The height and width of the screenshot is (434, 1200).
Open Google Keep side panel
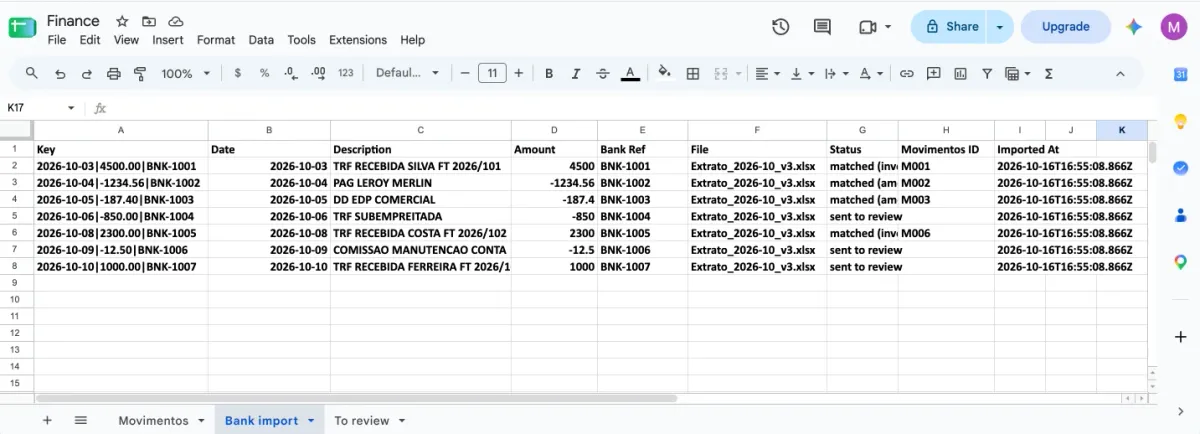pos(1180,121)
